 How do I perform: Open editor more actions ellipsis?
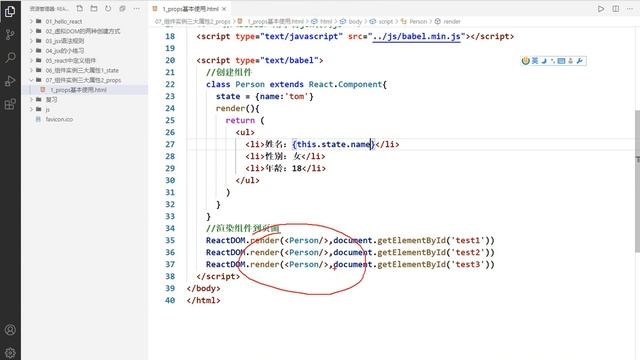[x=630, y=8]
